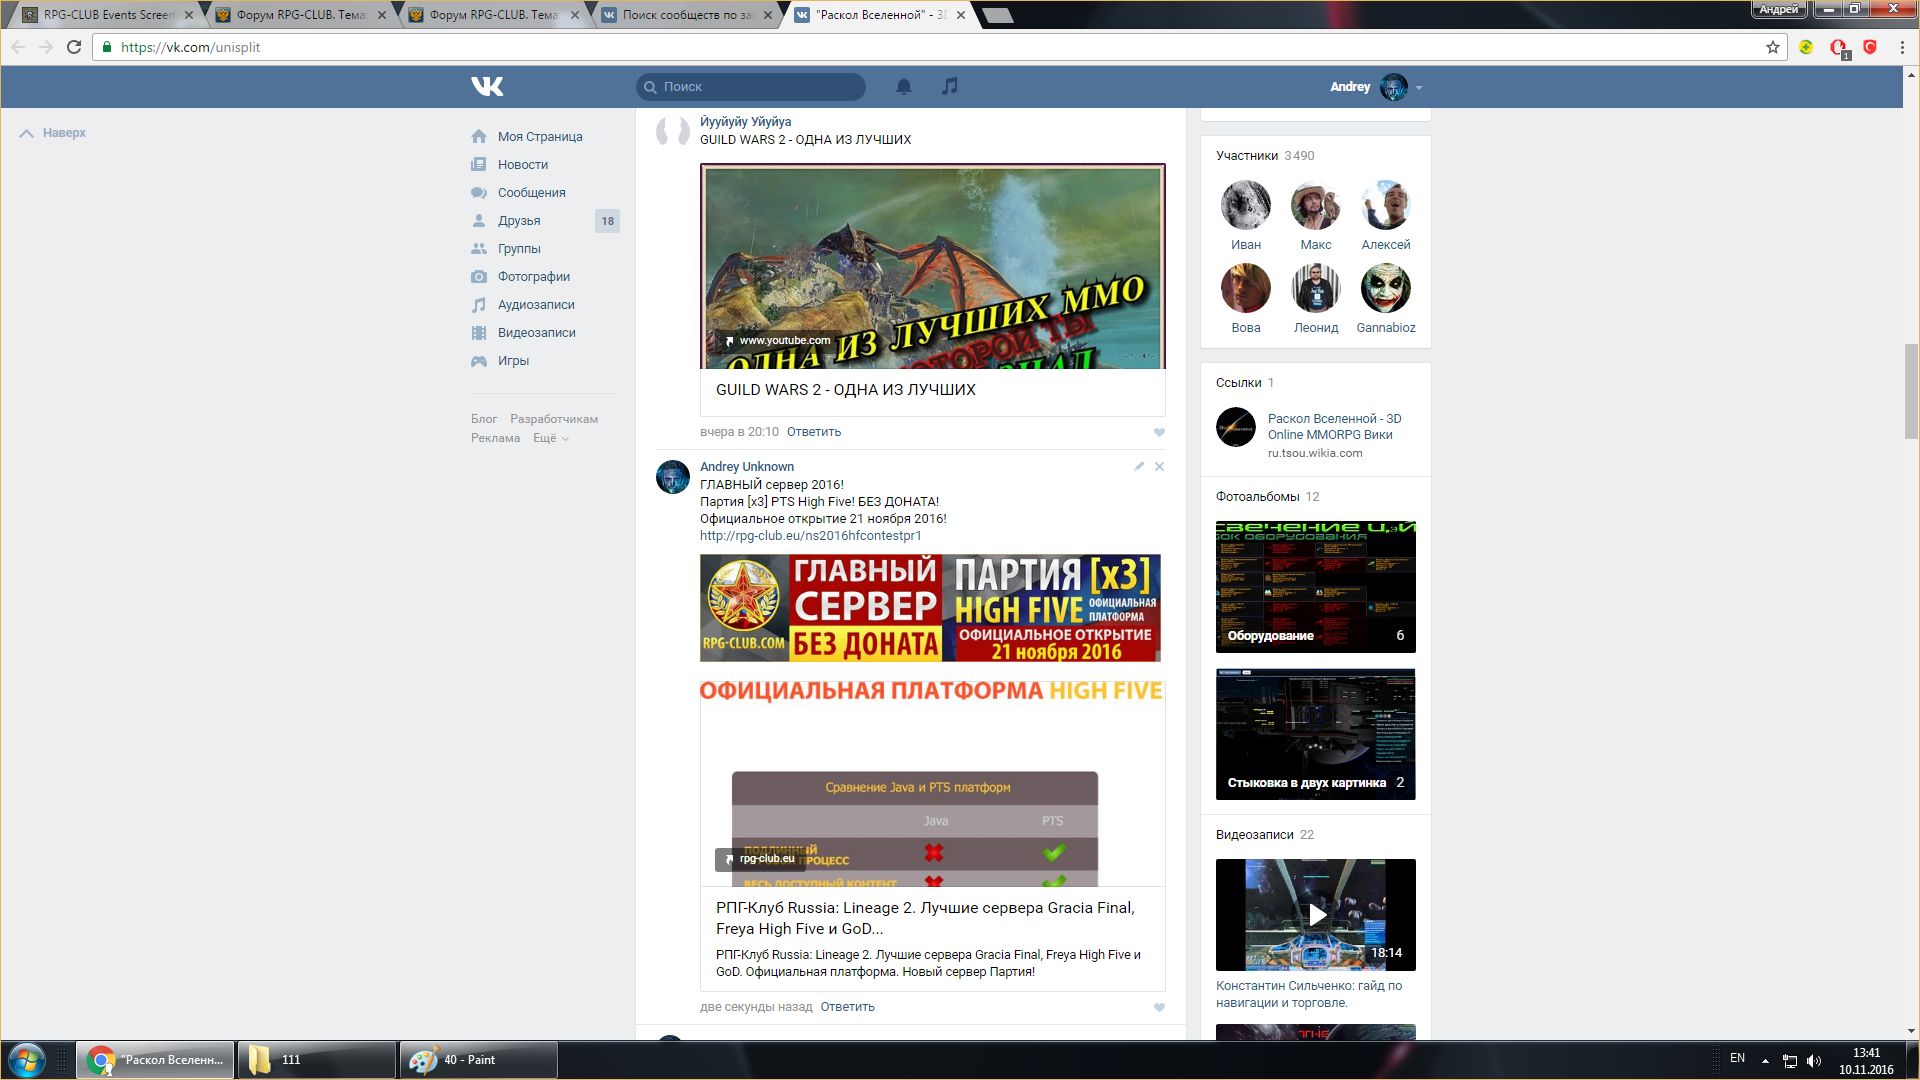Like the RPG-Club post heart

pyautogui.click(x=1159, y=1007)
